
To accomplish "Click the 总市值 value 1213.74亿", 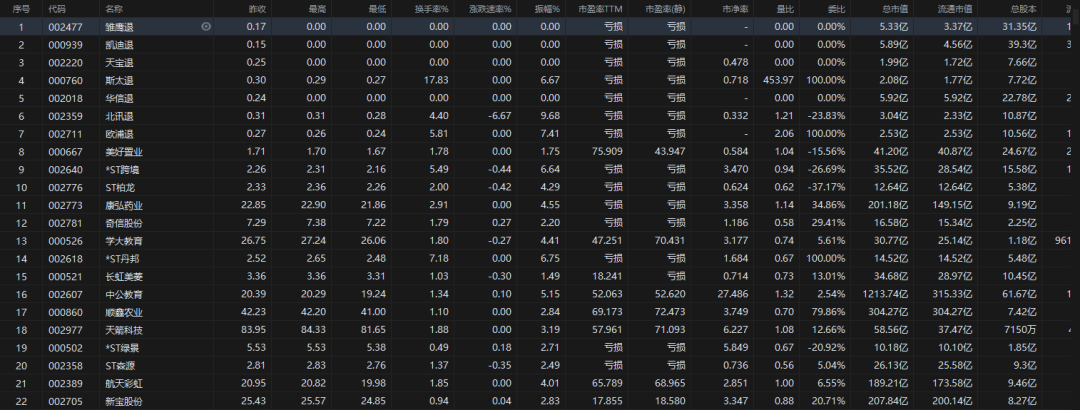I will (x=885, y=294).
